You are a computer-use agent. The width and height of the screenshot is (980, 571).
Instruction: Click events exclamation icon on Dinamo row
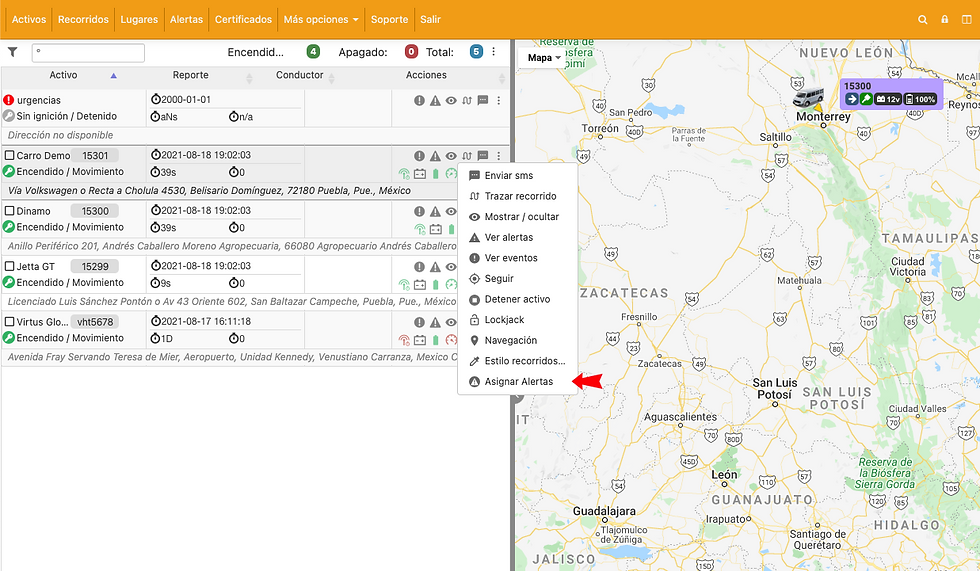[x=419, y=211]
